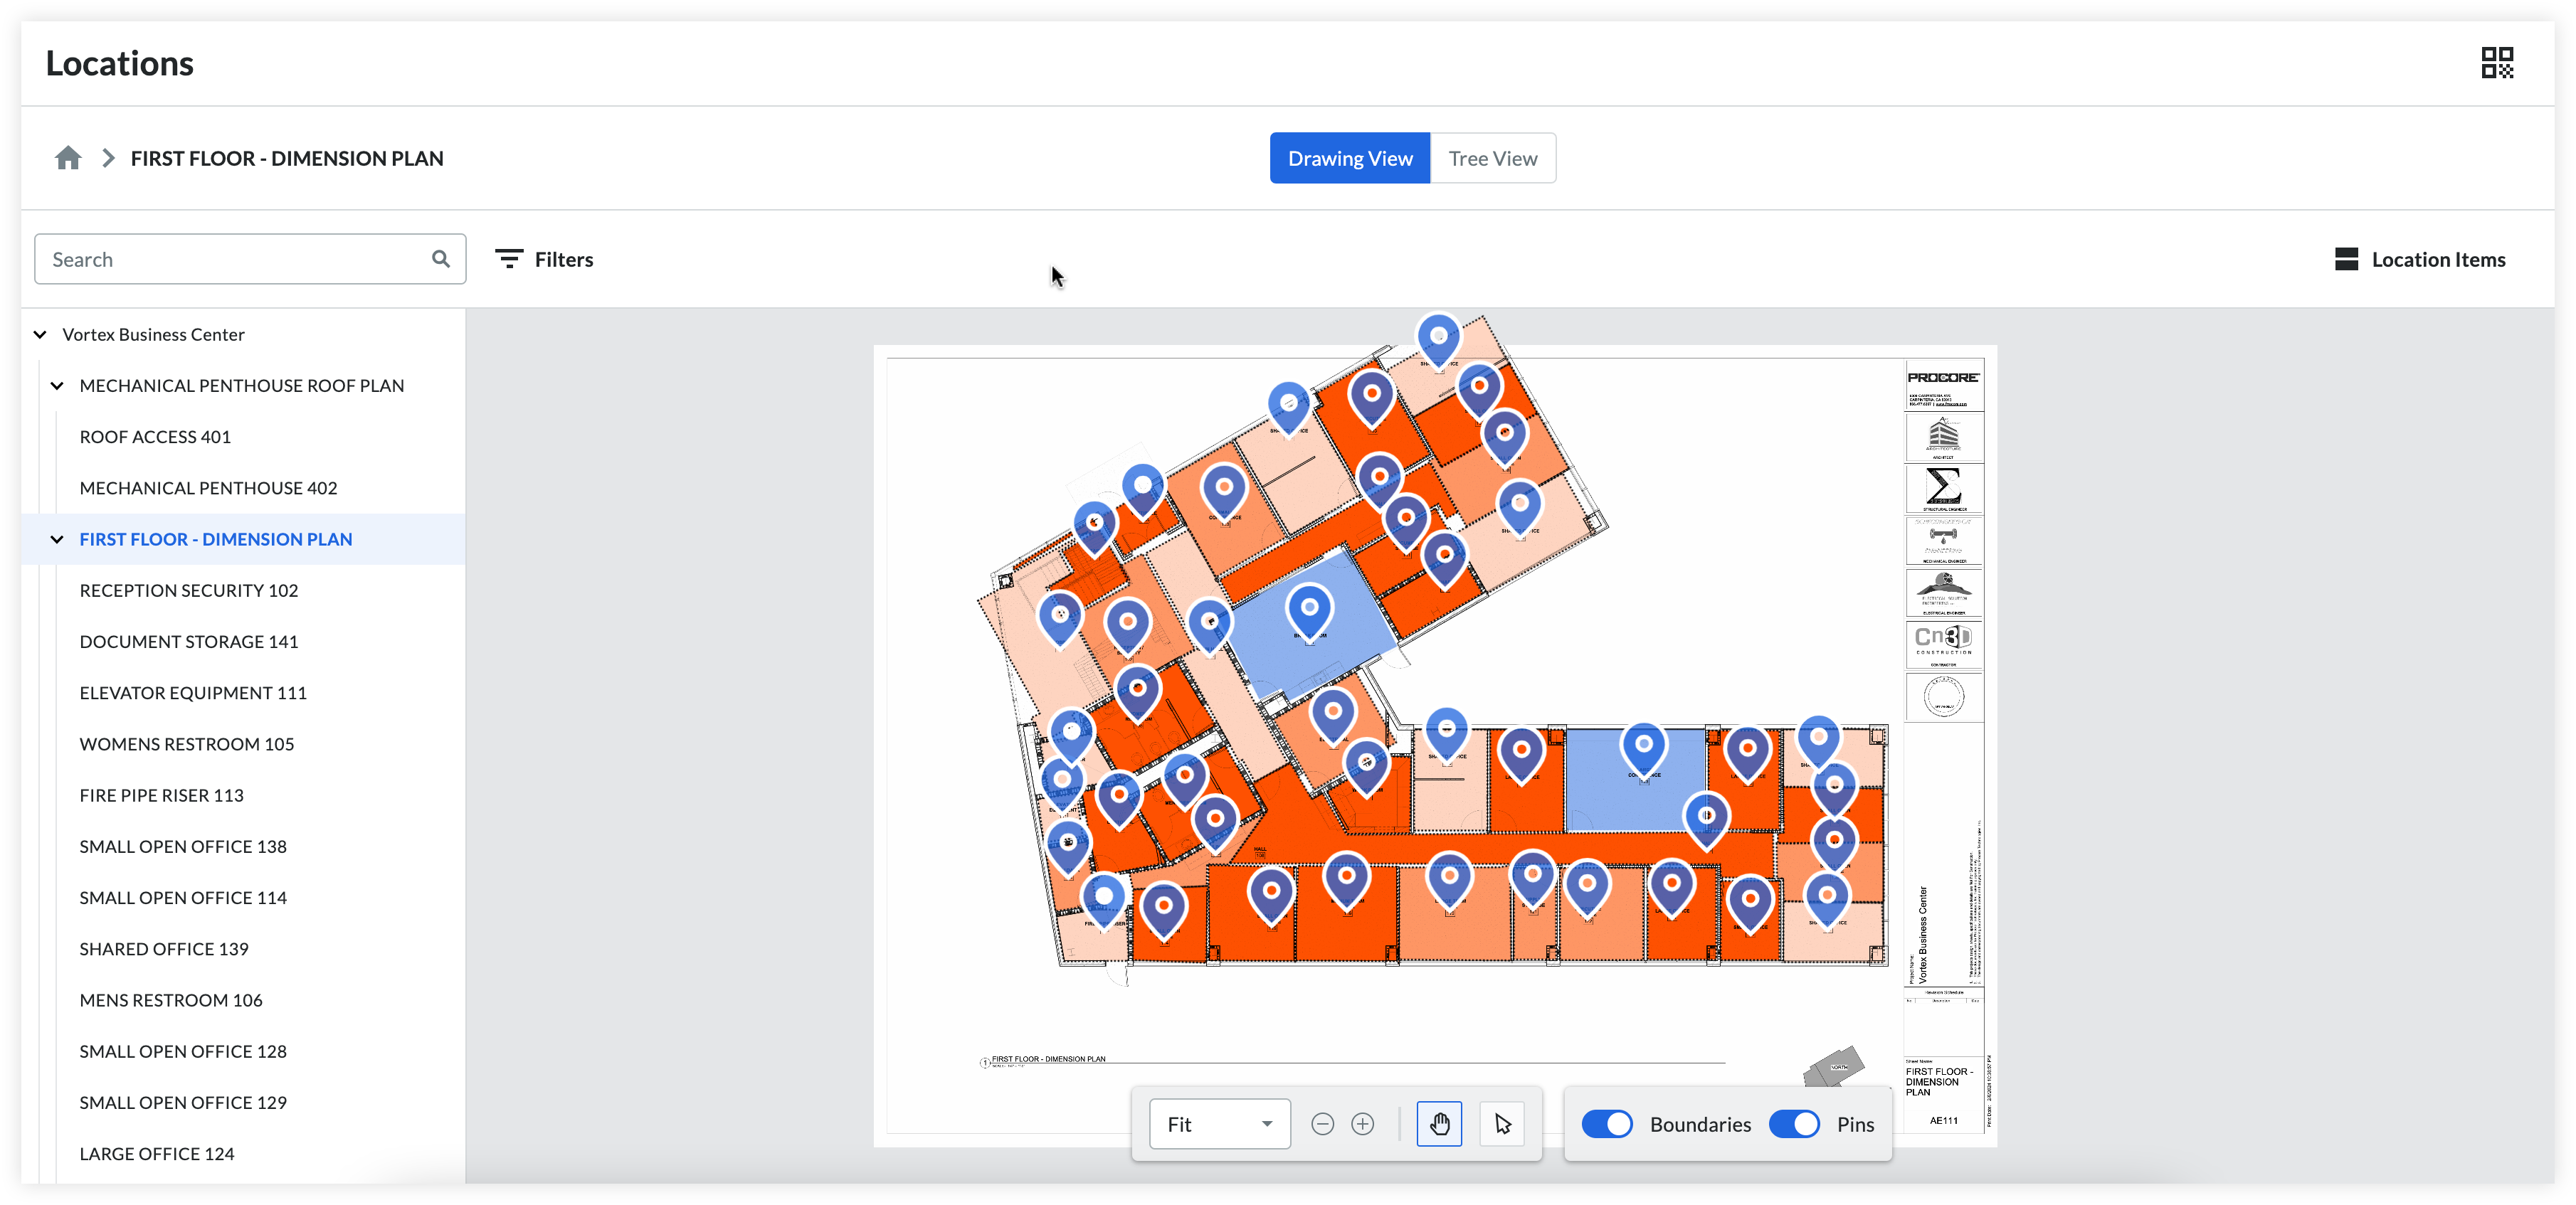The width and height of the screenshot is (2576, 1205).
Task: Click the zoom in plus icon
Action: coord(1362,1124)
